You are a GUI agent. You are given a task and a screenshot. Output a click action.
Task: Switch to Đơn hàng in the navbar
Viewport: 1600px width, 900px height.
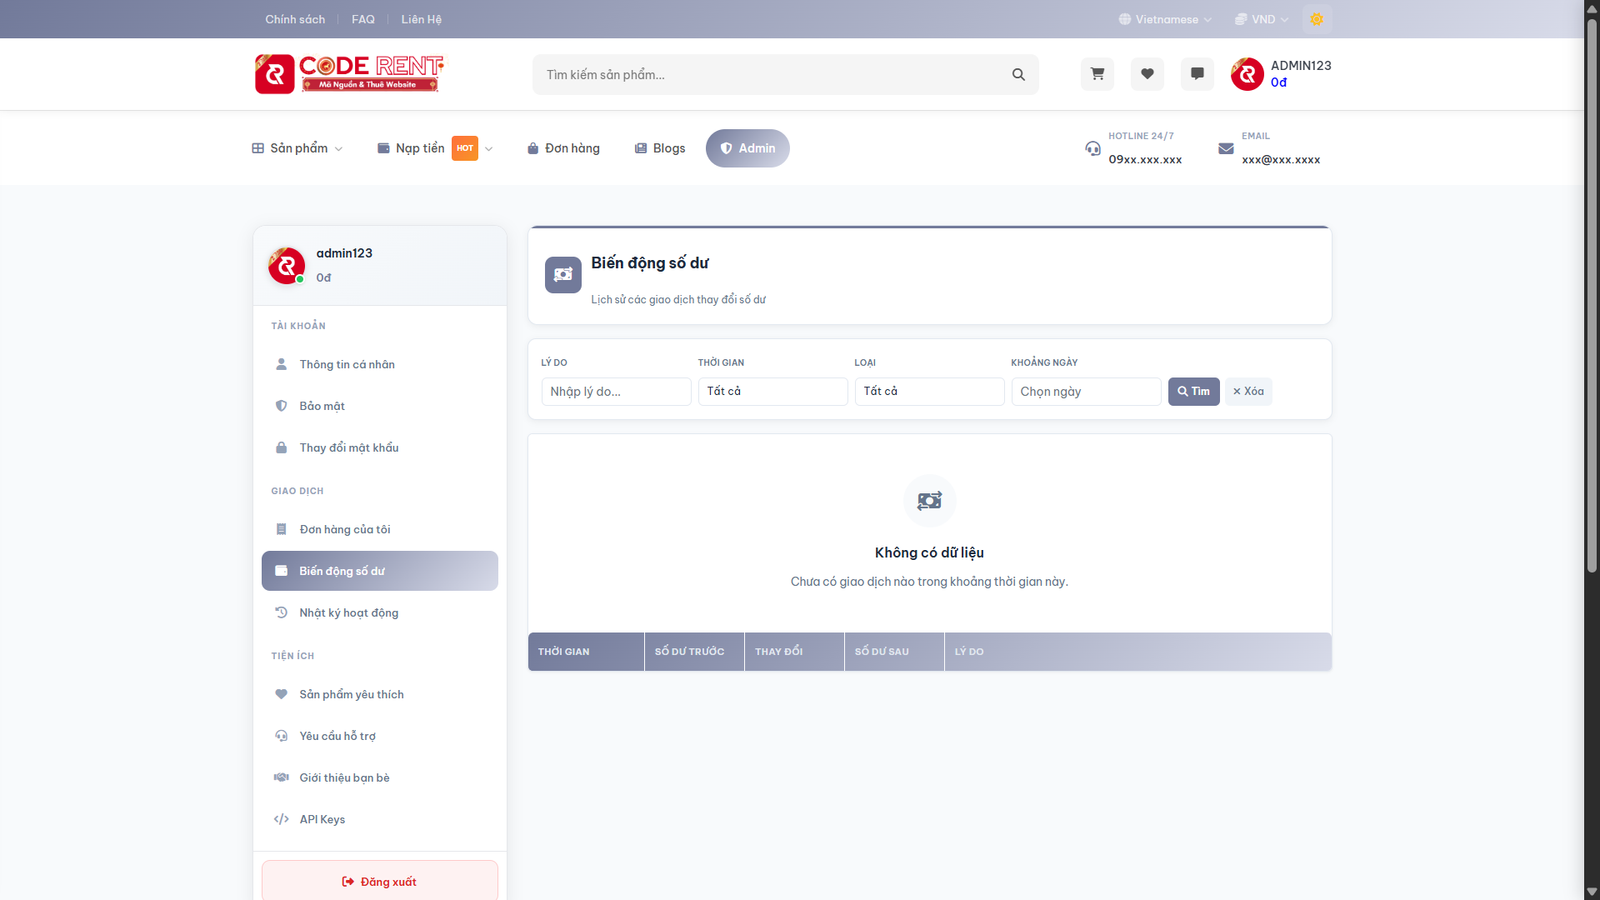563,148
